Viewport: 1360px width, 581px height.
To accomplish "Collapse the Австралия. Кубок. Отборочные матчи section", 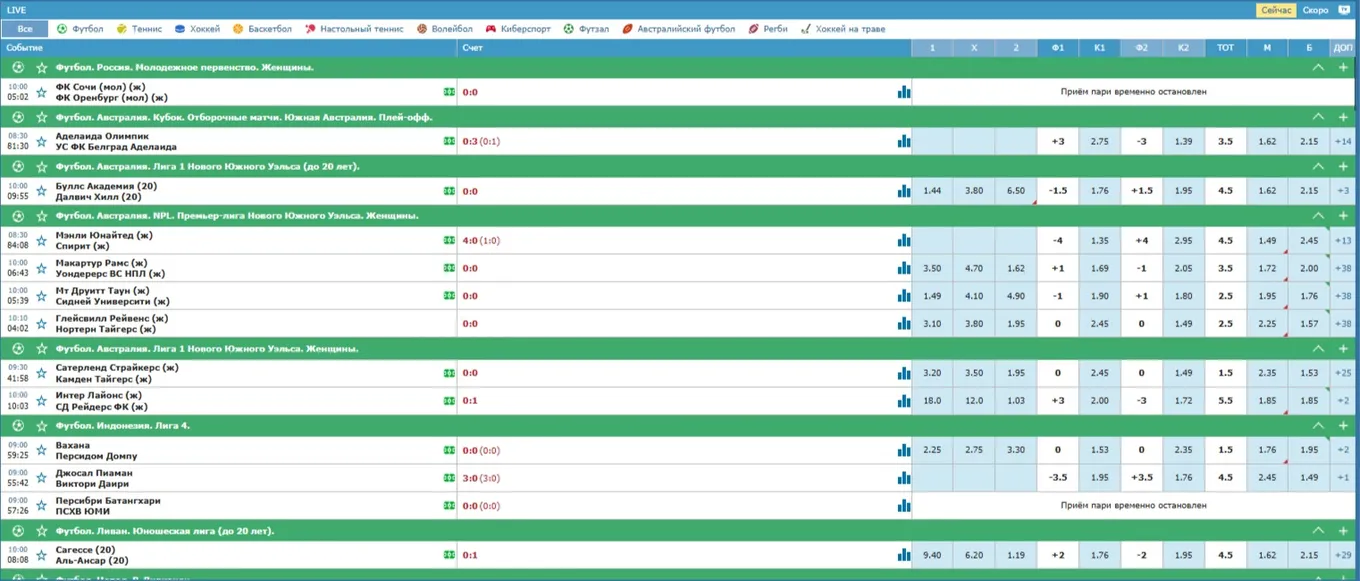I will [1318, 117].
